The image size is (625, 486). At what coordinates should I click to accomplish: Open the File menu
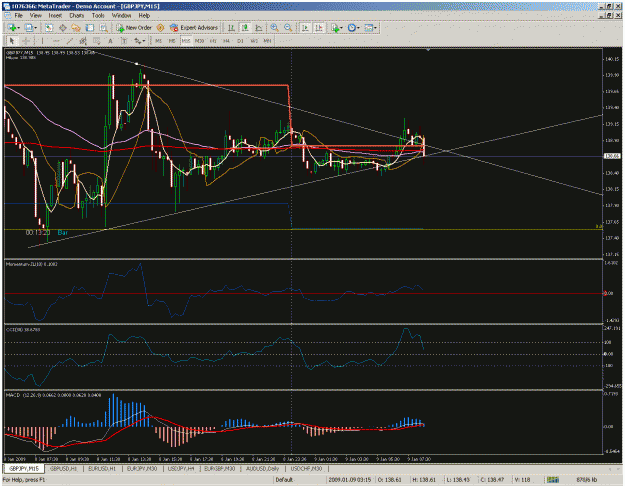coord(19,16)
